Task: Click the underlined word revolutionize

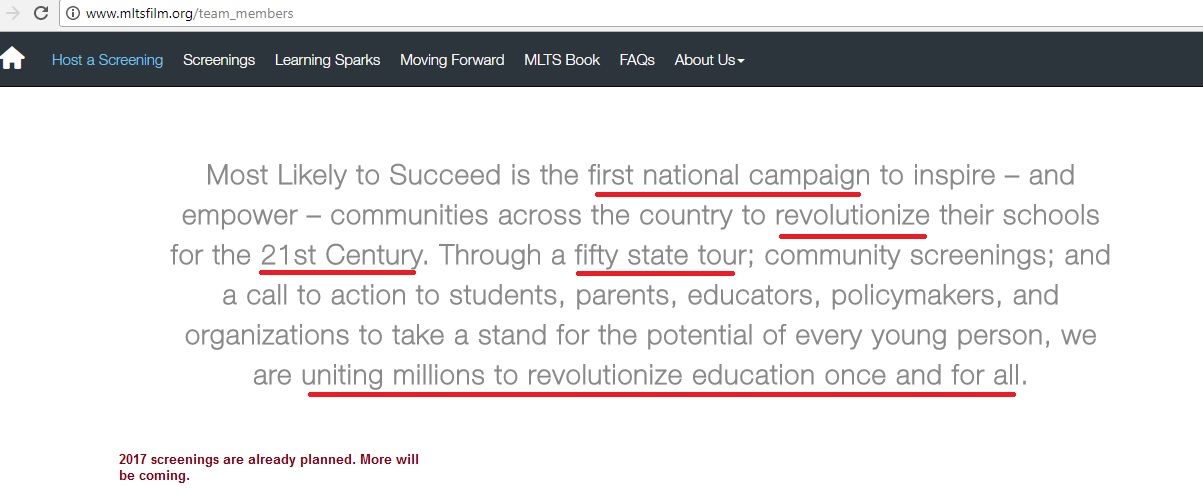Action: click(853, 216)
